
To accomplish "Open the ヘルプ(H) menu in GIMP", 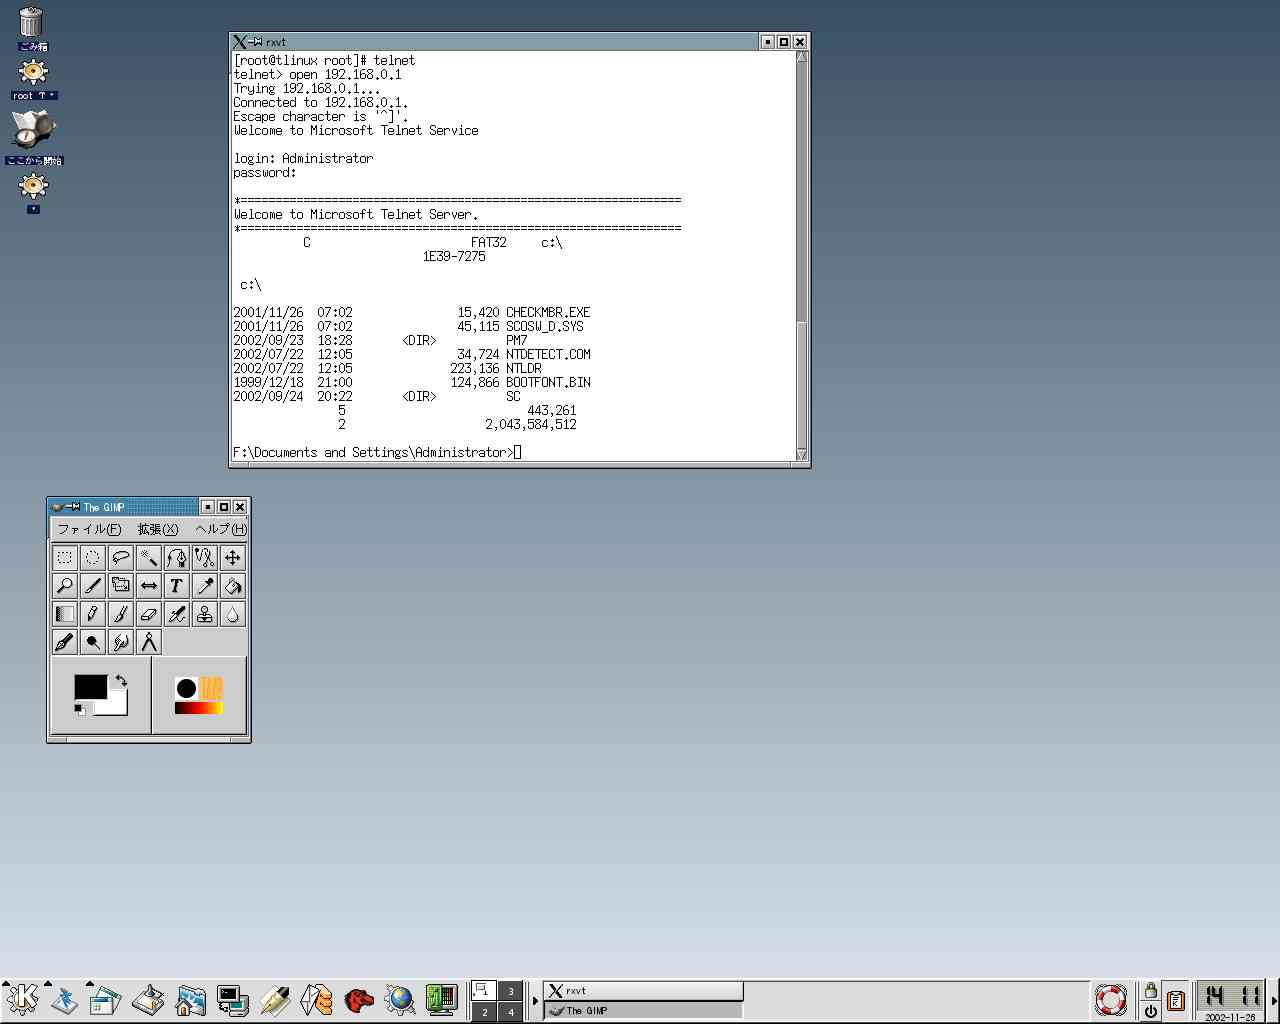I will 221,529.
